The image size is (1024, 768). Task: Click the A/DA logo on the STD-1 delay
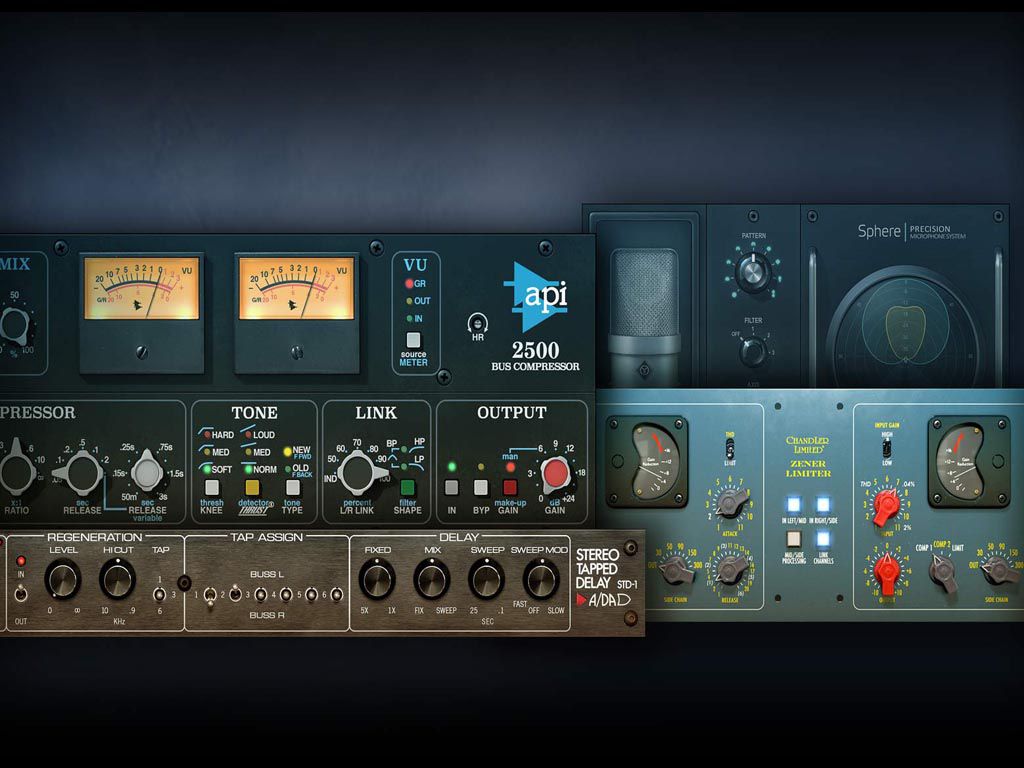pyautogui.click(x=604, y=600)
